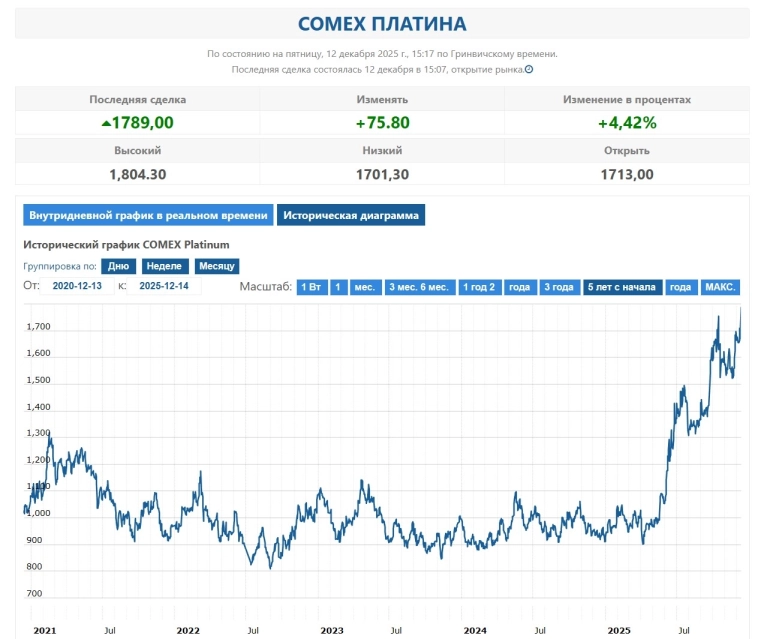The width and height of the screenshot is (758, 639).
Task: Switch to 'Историческая диаграмма' tab
Action: [x=351, y=215]
